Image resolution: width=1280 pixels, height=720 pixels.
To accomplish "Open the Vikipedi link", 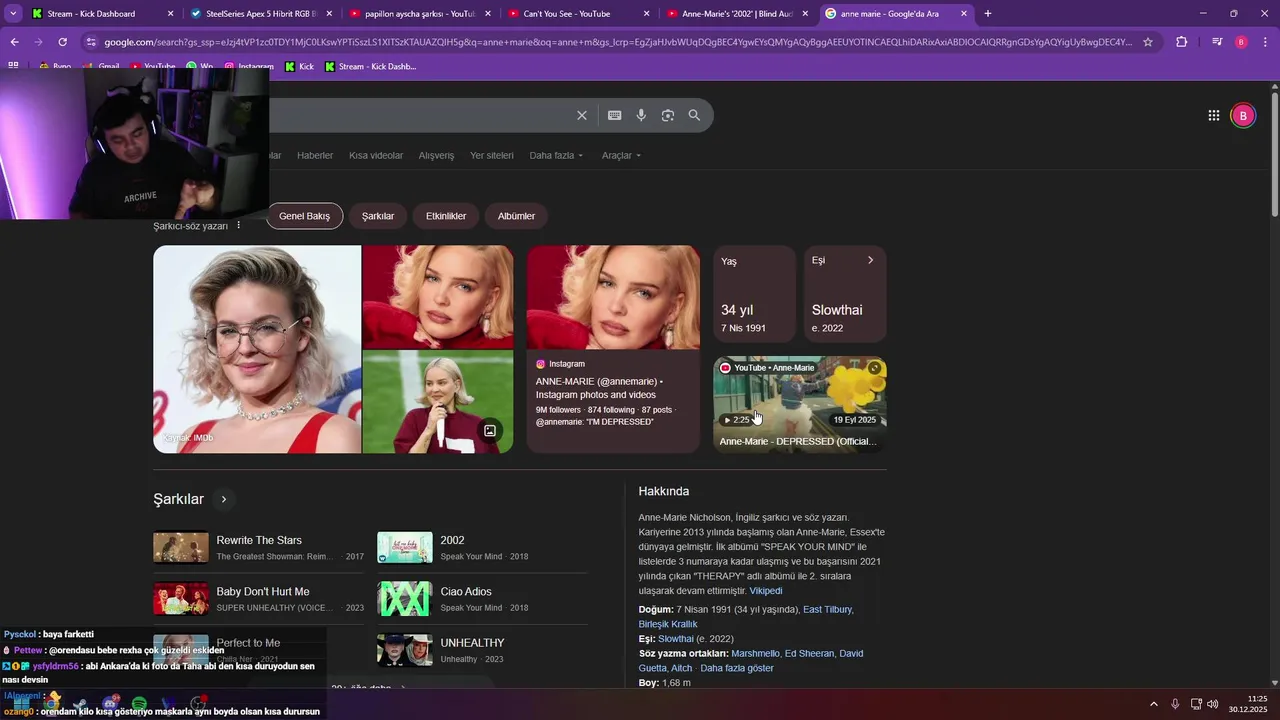I will pyautogui.click(x=766, y=591).
